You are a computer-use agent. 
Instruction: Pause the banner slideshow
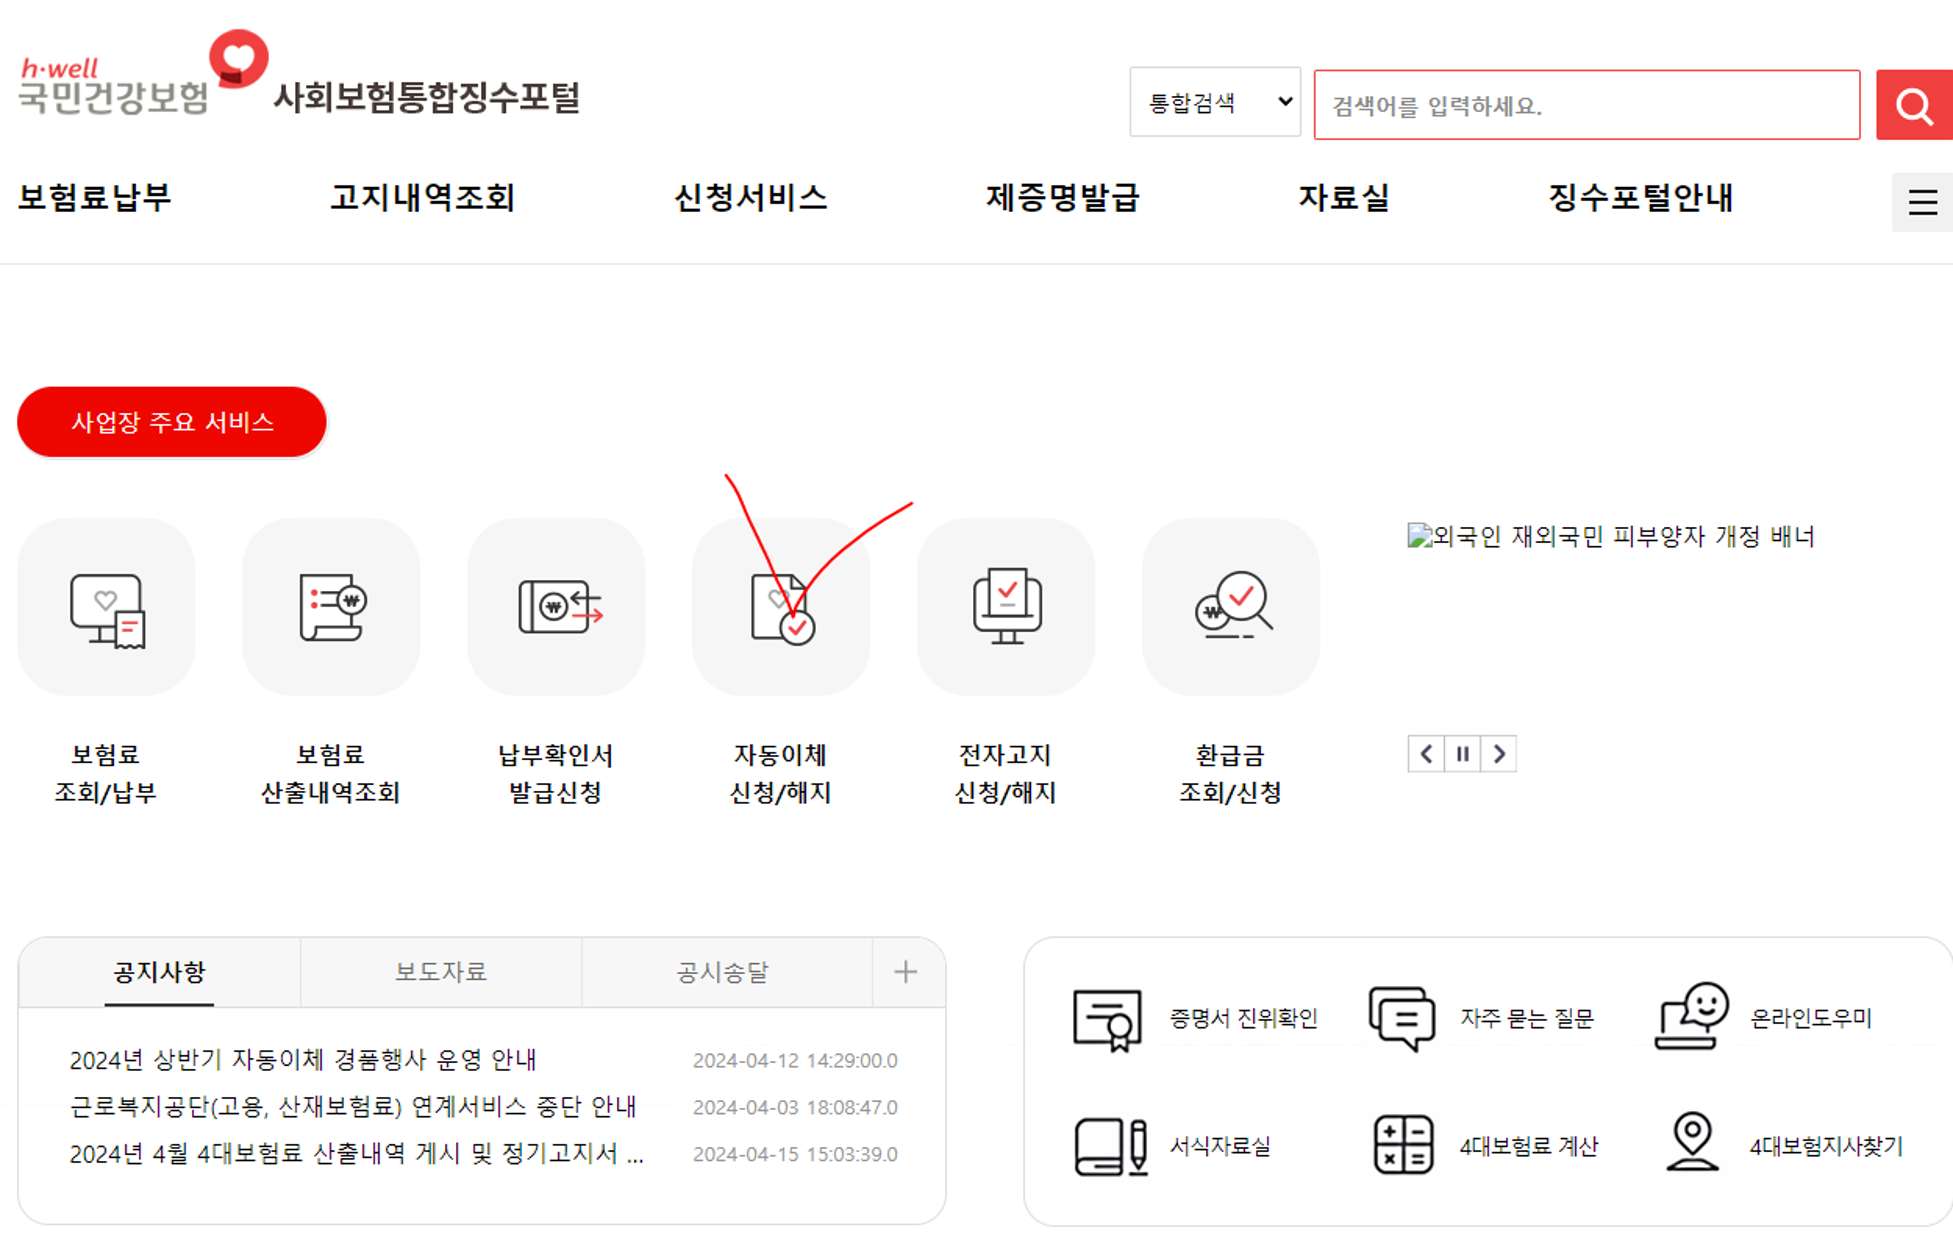[x=1462, y=754]
